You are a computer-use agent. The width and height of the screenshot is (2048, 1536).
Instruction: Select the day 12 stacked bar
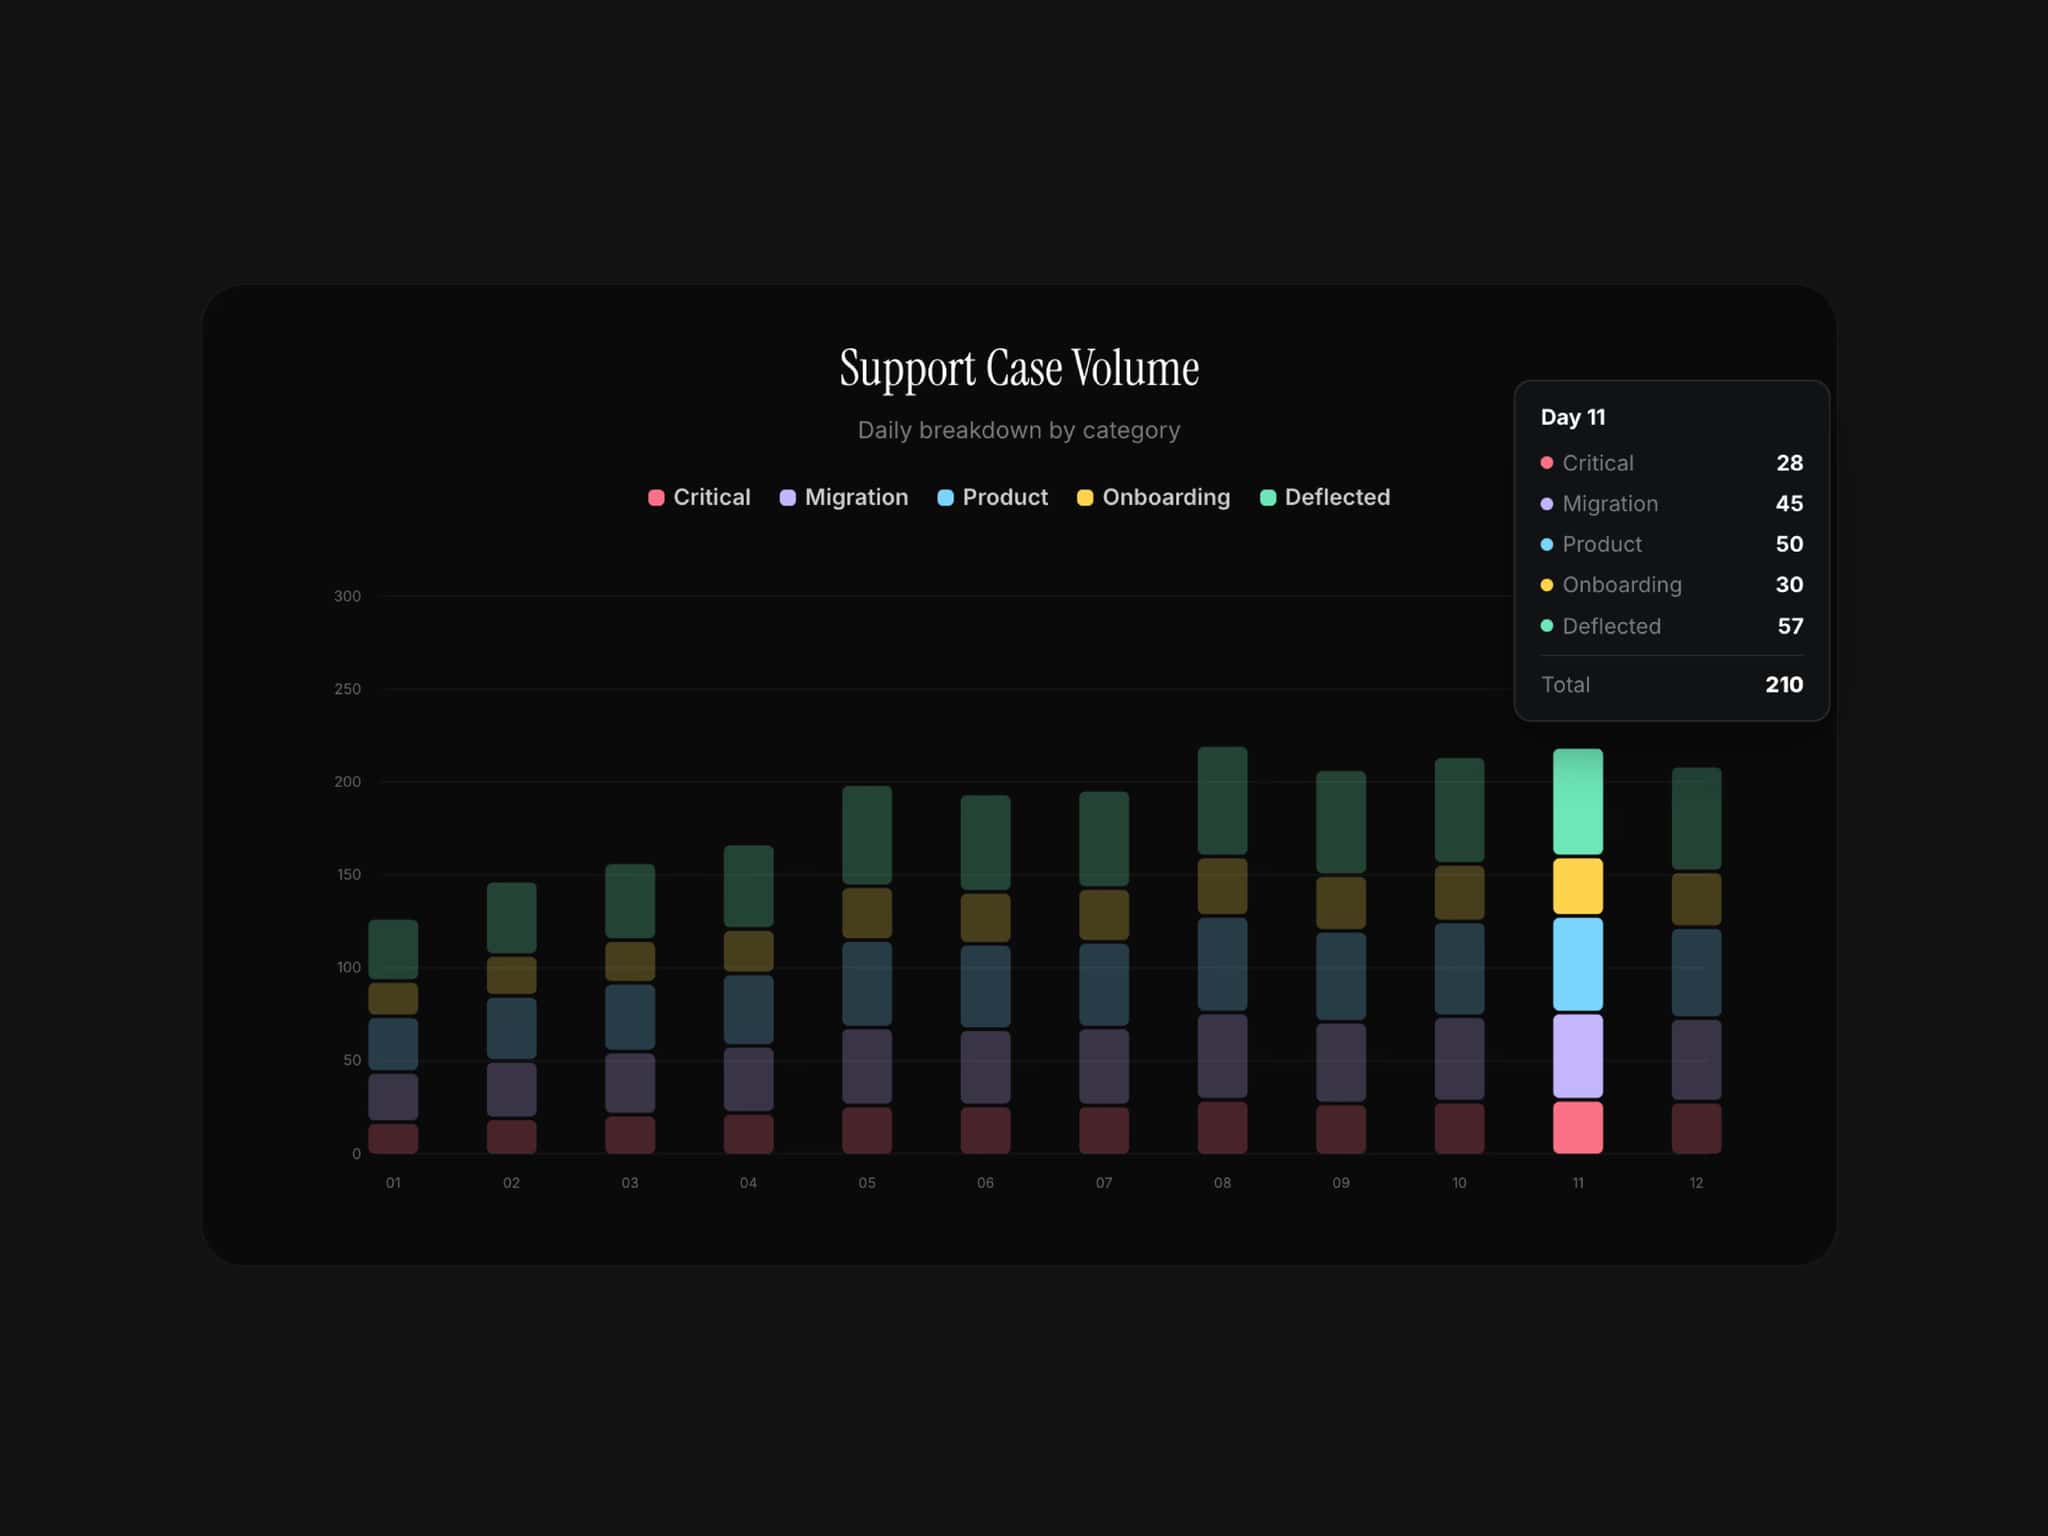[x=1696, y=960]
